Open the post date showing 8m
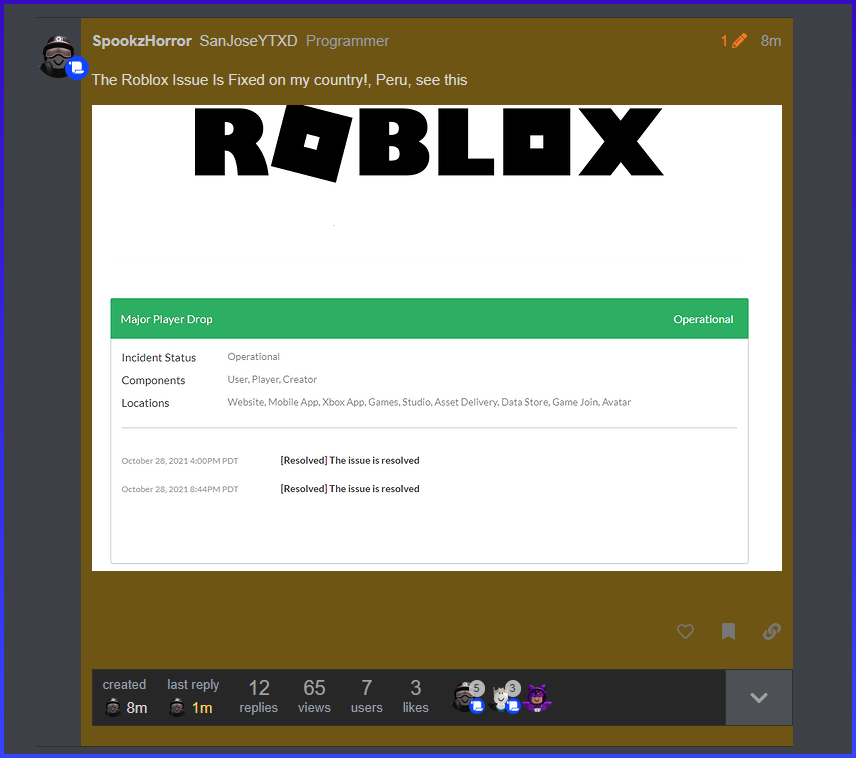Image resolution: width=856 pixels, height=758 pixels. tap(771, 41)
